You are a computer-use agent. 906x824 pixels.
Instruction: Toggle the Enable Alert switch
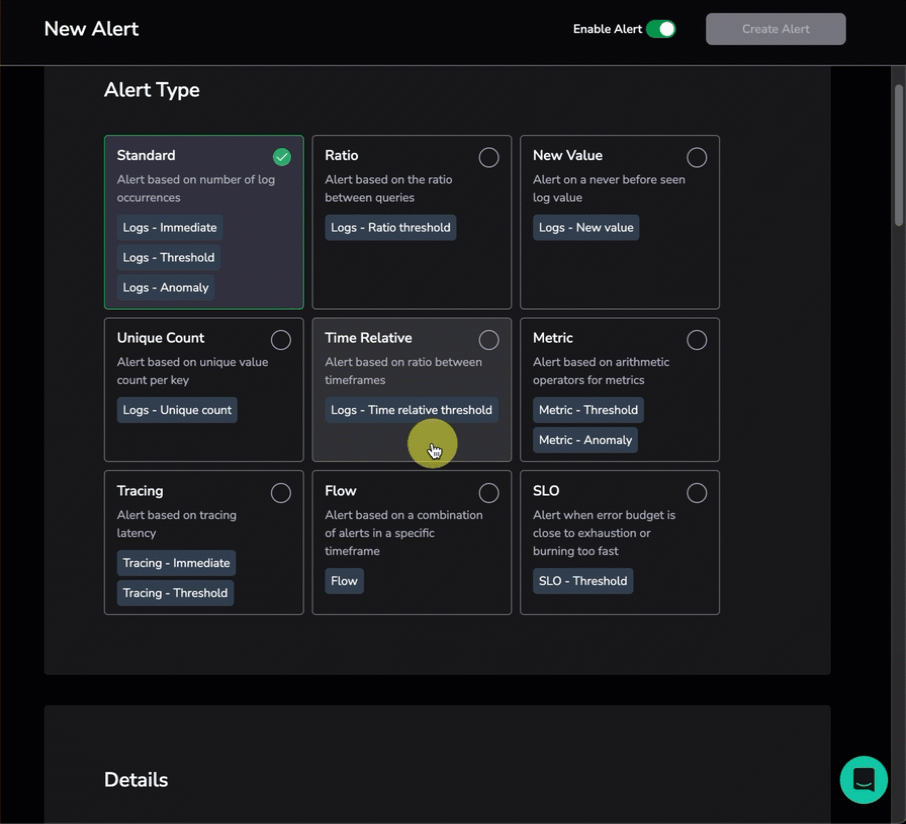660,29
